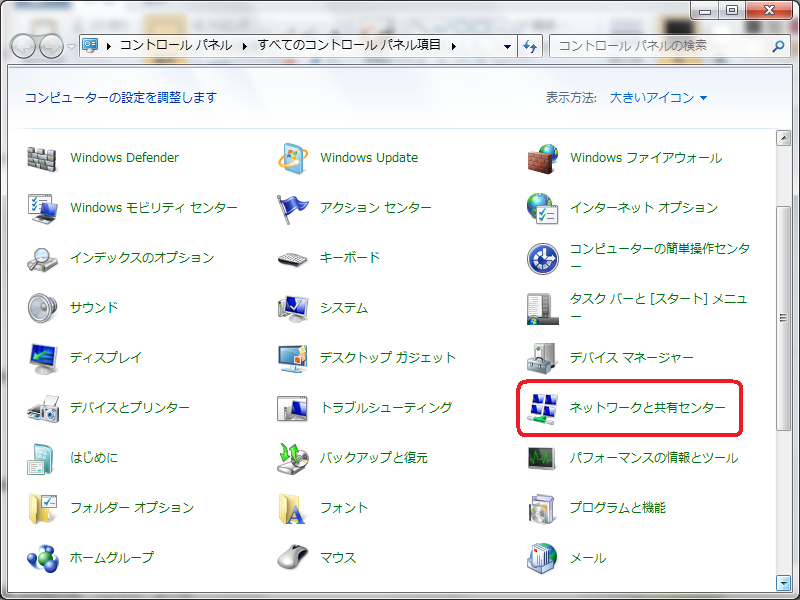This screenshot has height=600, width=800.
Task: Click the ネットワークと共有センター icon
Action: click(x=542, y=408)
